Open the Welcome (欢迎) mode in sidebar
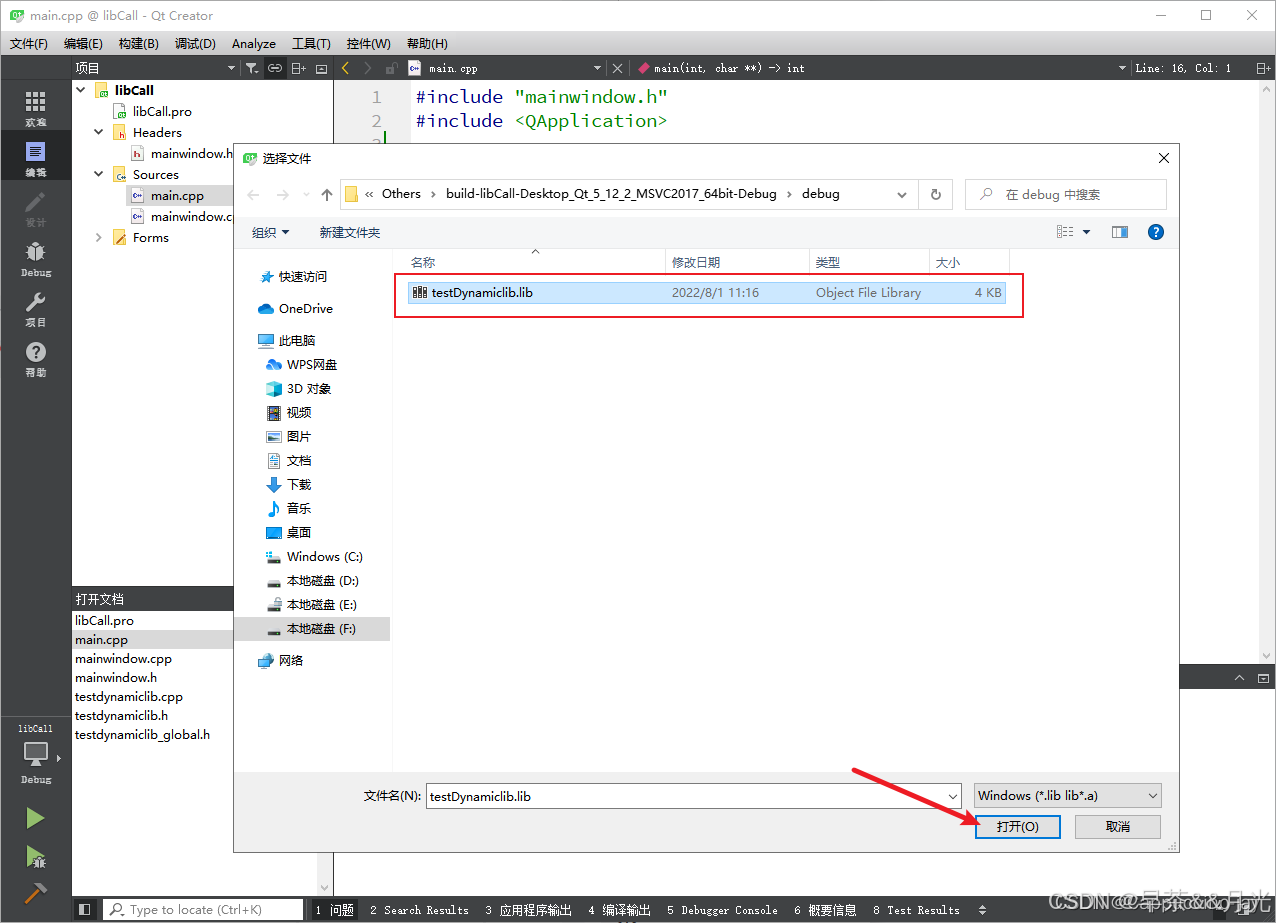The width and height of the screenshot is (1276, 923). pos(35,108)
